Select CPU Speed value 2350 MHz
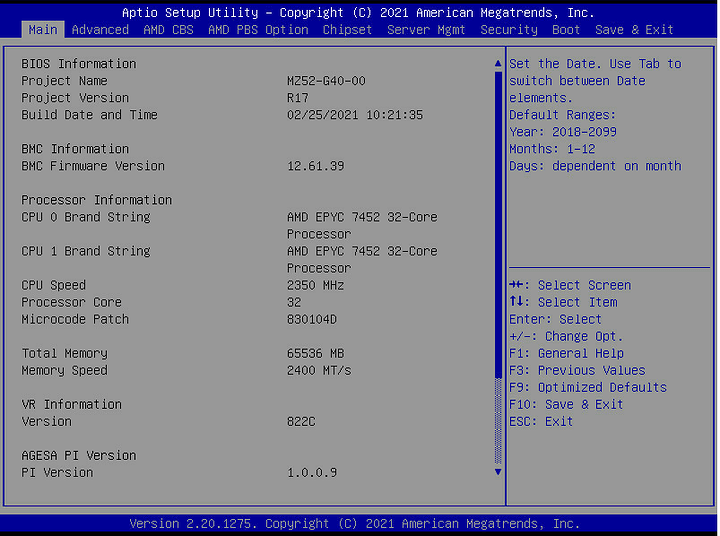 click(x=315, y=285)
